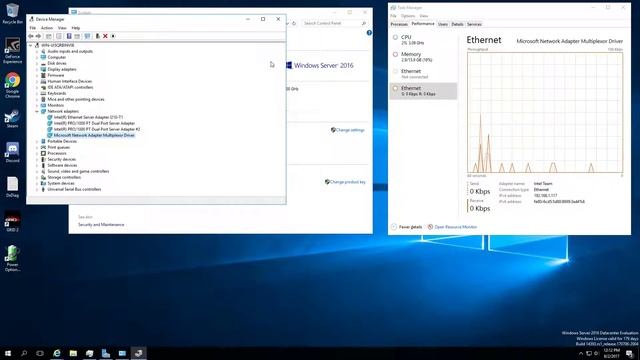Switch to the Processes tab in Task Manager
The image size is (640, 360).
tap(399, 24)
